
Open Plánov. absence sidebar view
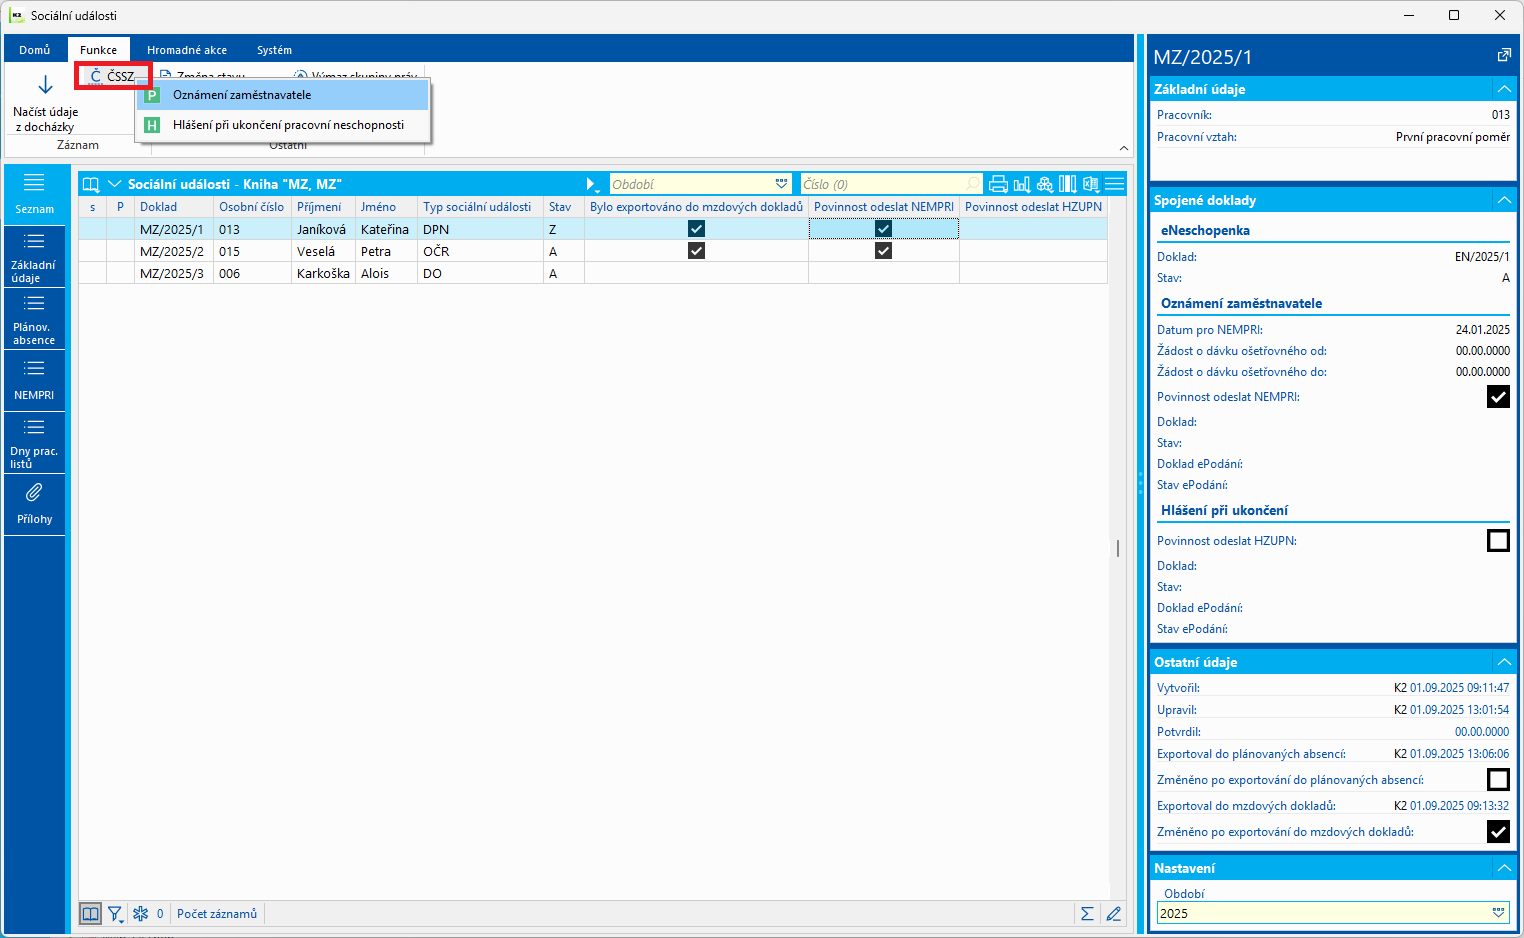pyautogui.click(x=34, y=318)
